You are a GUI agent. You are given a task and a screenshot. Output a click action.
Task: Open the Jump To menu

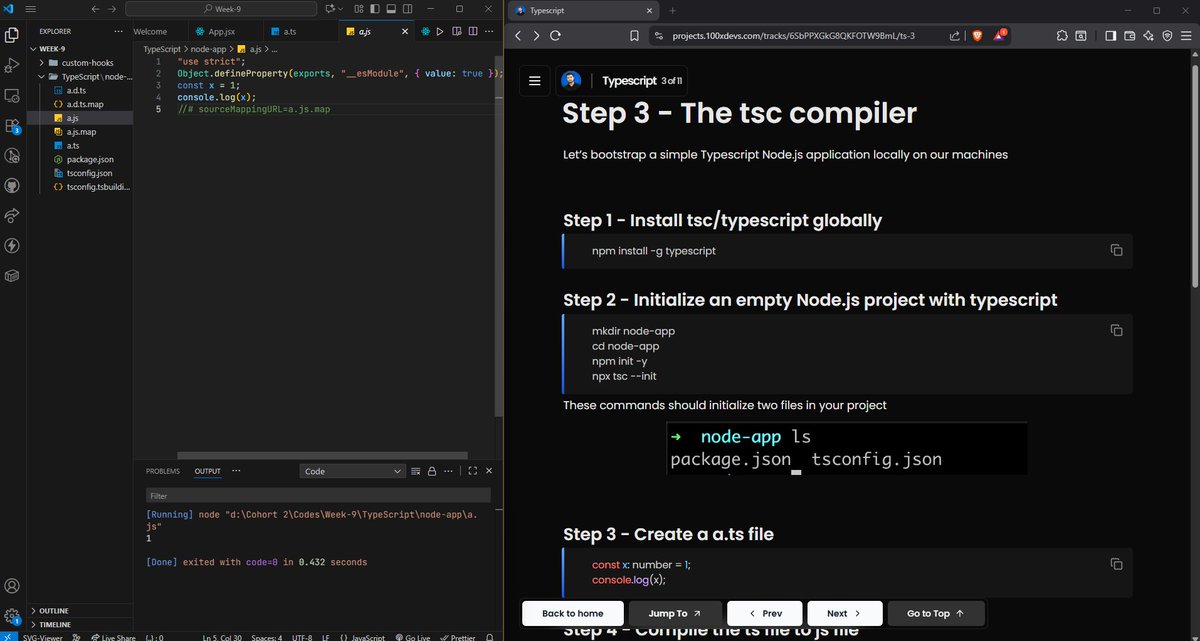[x=675, y=613]
